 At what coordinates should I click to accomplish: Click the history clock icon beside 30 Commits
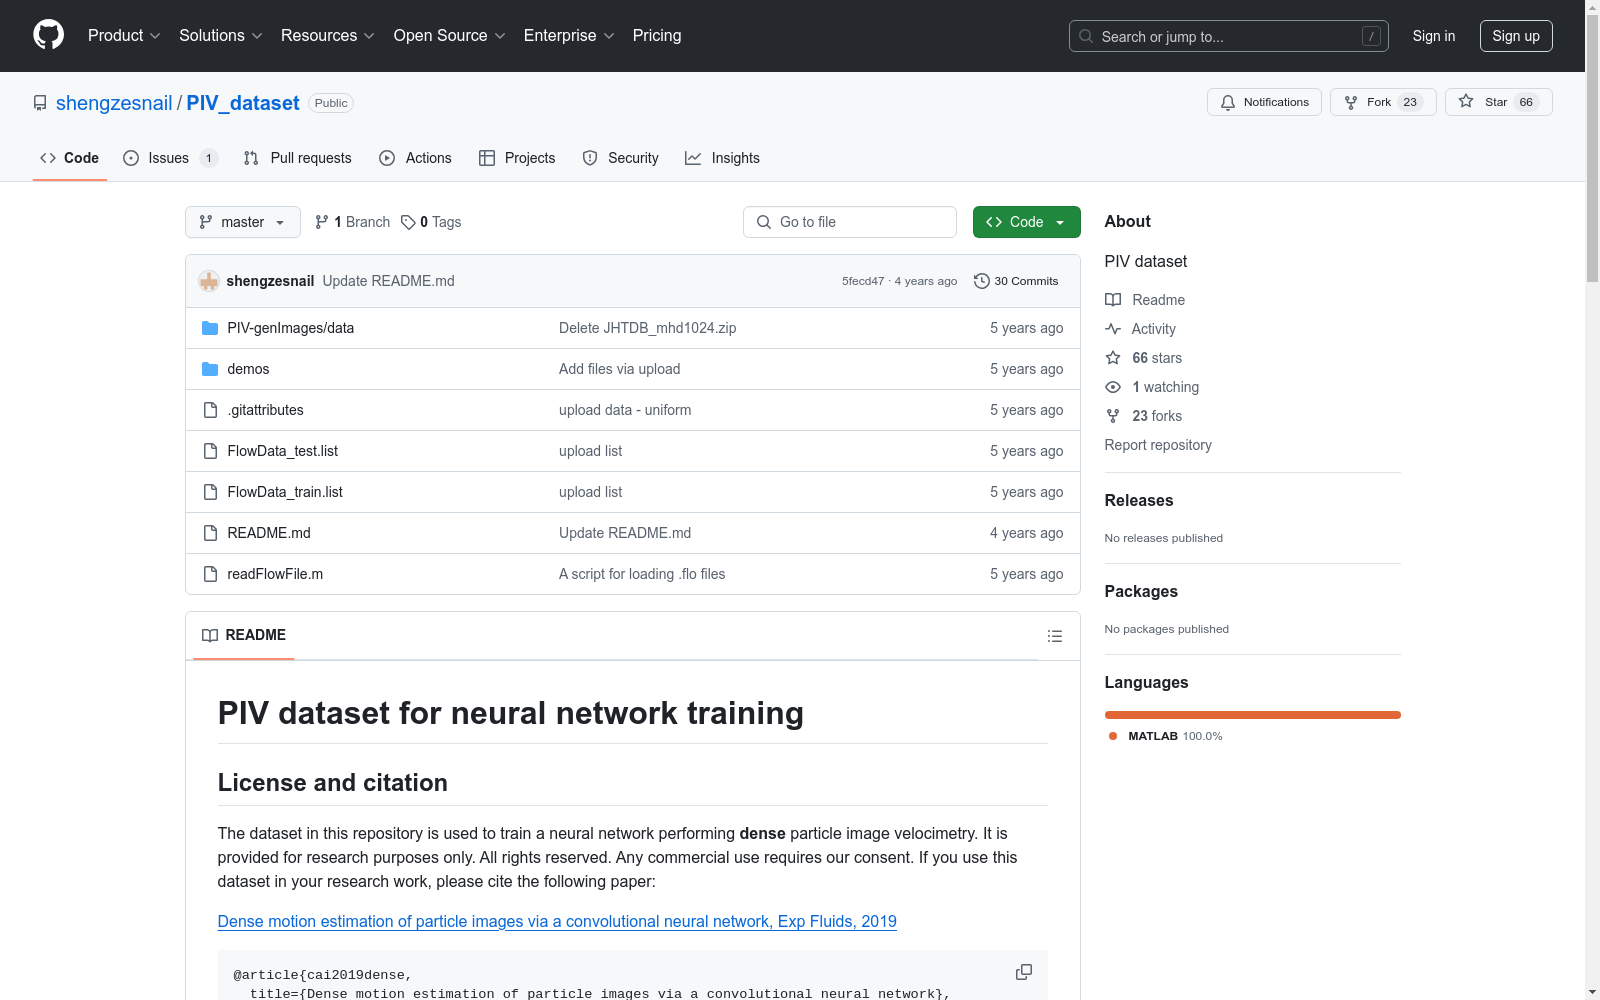click(982, 281)
